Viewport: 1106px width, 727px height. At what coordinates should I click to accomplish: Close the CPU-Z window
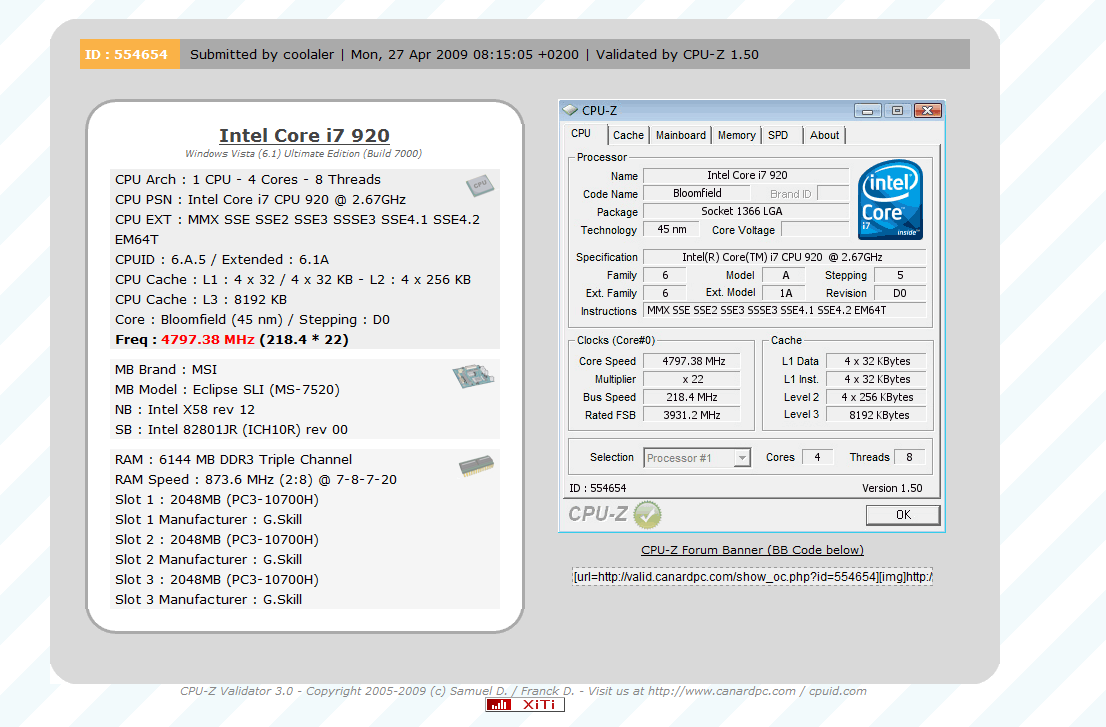[x=927, y=110]
